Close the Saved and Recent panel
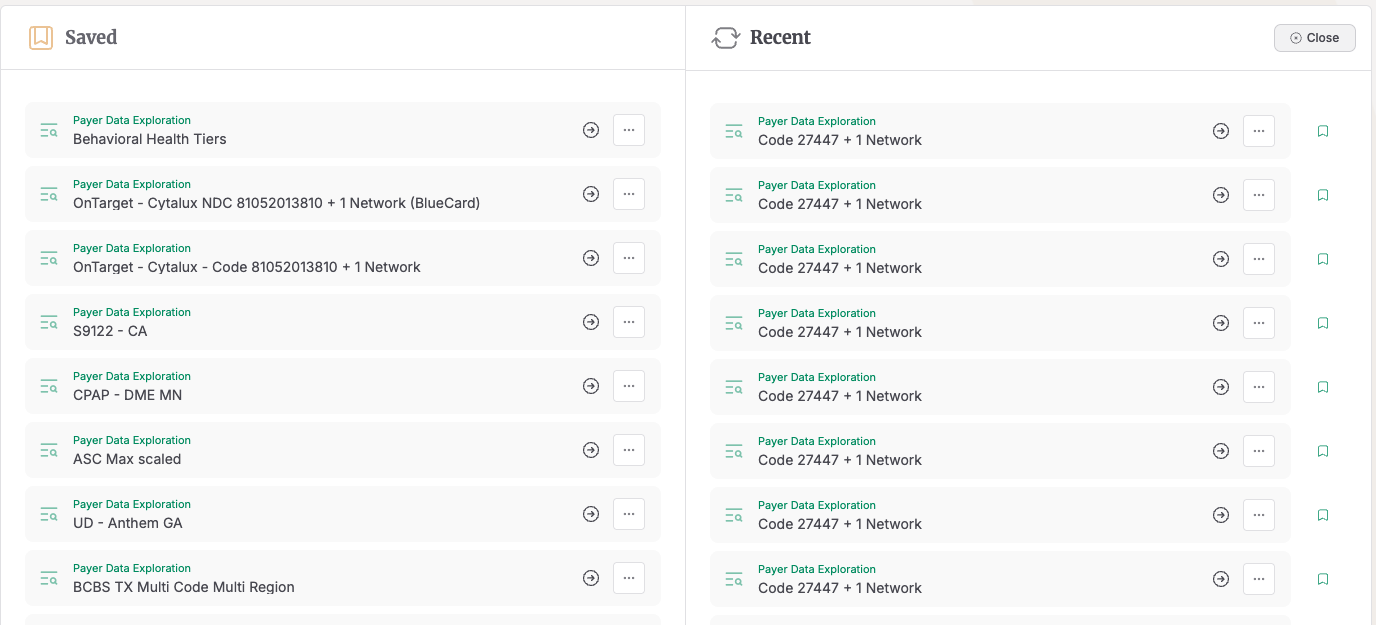1376x625 pixels. click(x=1315, y=38)
